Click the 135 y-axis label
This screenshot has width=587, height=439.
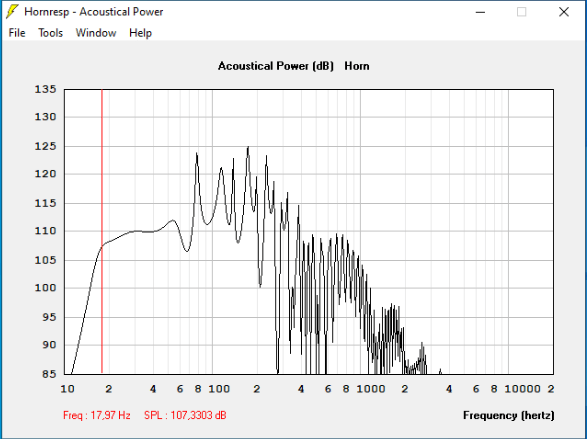pyautogui.click(x=45, y=89)
